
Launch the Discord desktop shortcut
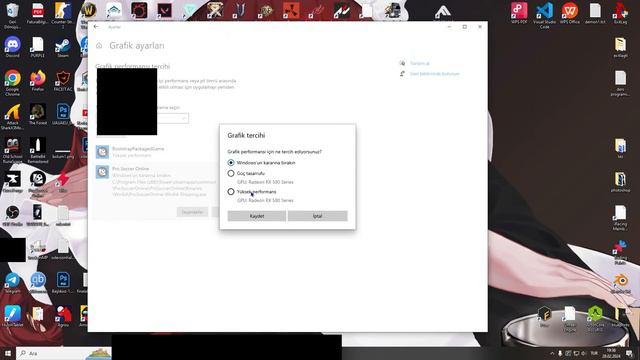(12, 47)
